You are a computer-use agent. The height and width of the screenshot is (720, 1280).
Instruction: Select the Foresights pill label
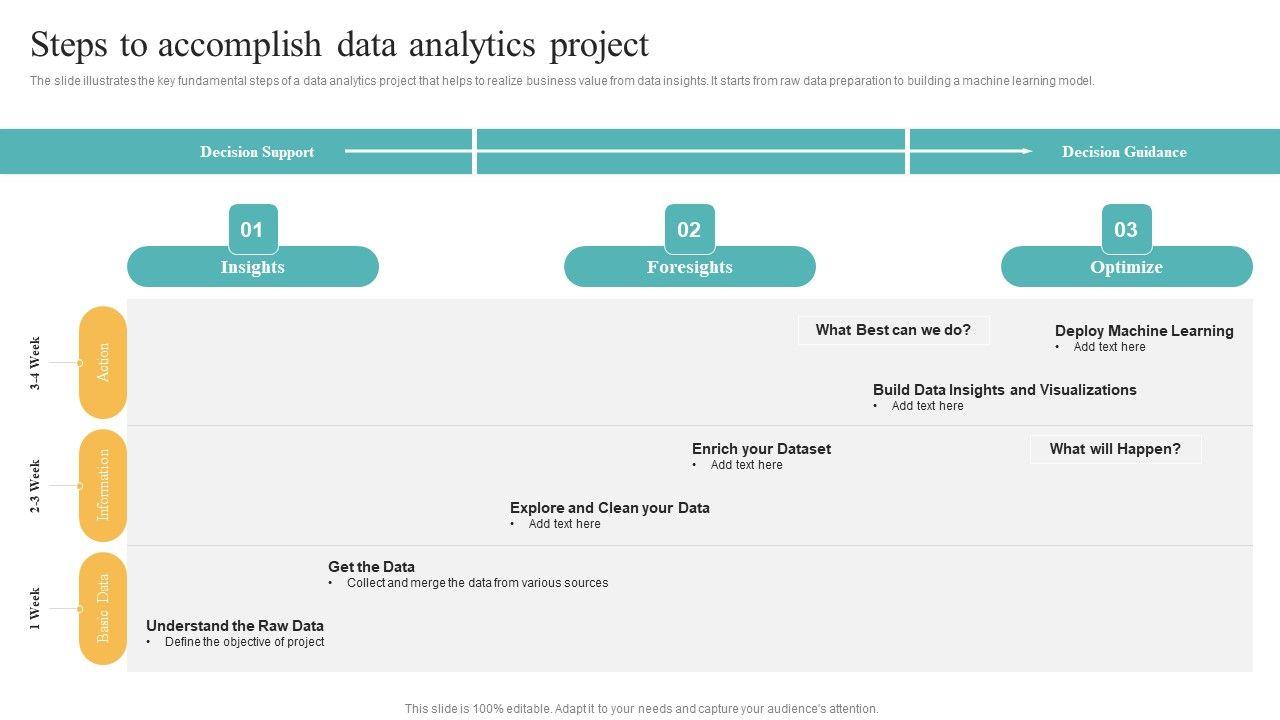point(689,267)
